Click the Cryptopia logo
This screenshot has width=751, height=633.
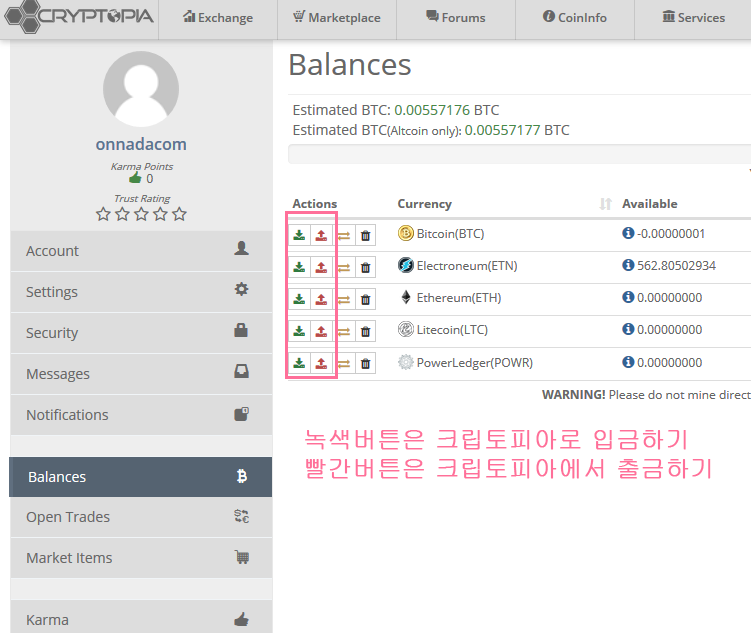point(78,17)
